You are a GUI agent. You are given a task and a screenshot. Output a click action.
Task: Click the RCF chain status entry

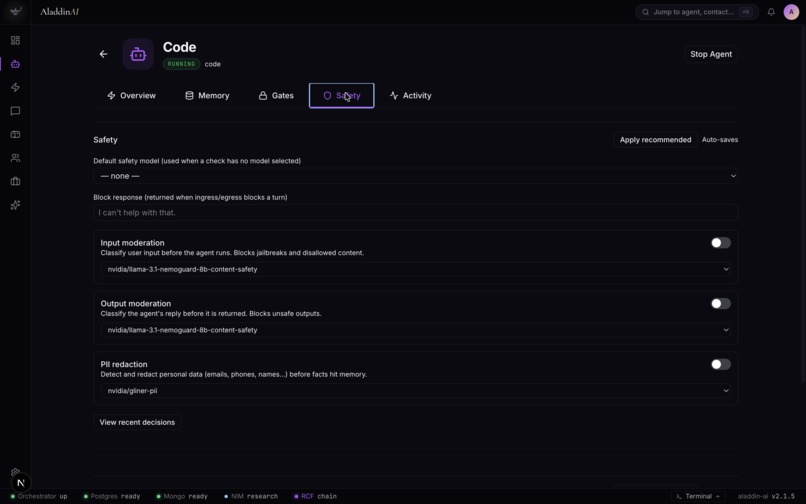315,496
